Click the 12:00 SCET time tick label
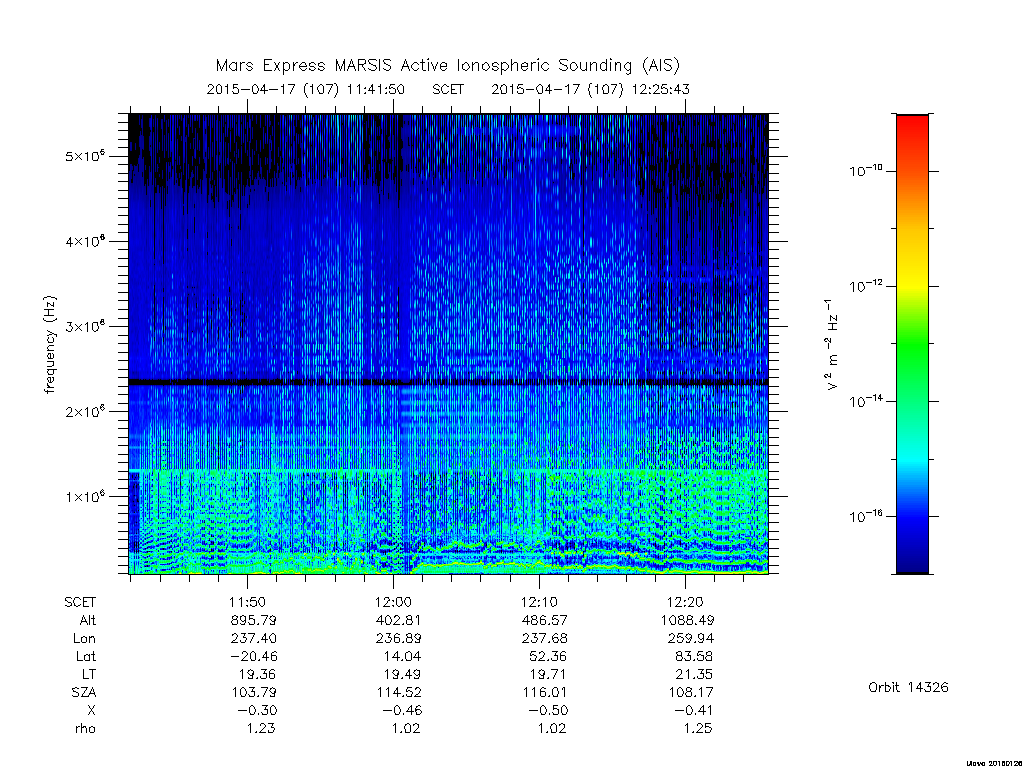Screen dimensions: 1024x768 393,602
